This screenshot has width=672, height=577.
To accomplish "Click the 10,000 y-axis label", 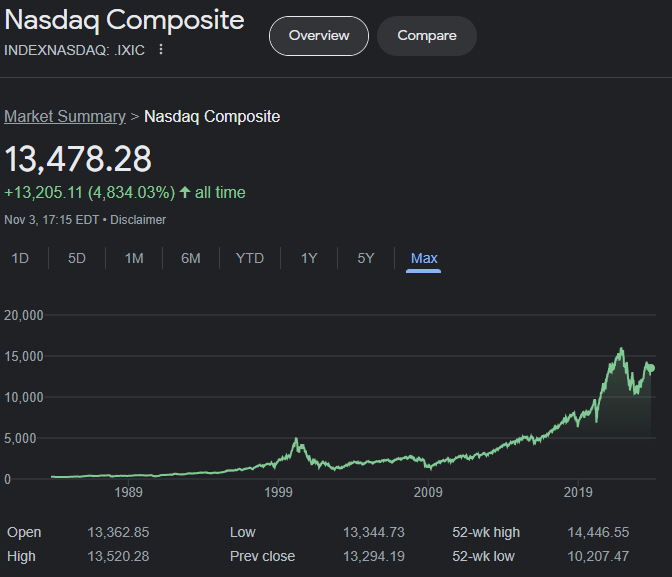I will pyautogui.click(x=24, y=397).
